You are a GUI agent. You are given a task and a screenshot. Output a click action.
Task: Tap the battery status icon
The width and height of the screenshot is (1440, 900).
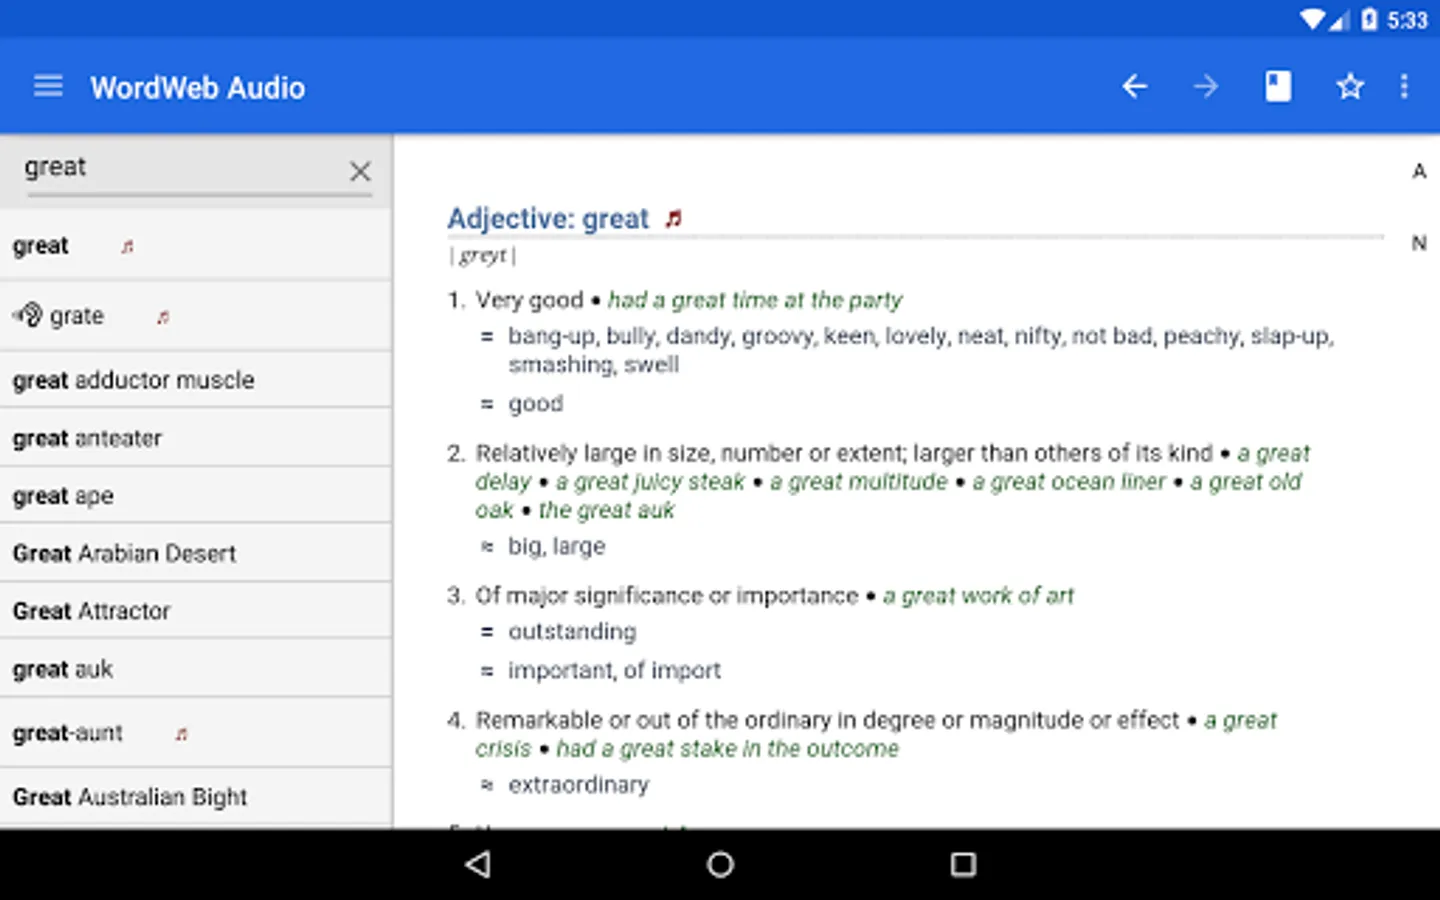1369,19
